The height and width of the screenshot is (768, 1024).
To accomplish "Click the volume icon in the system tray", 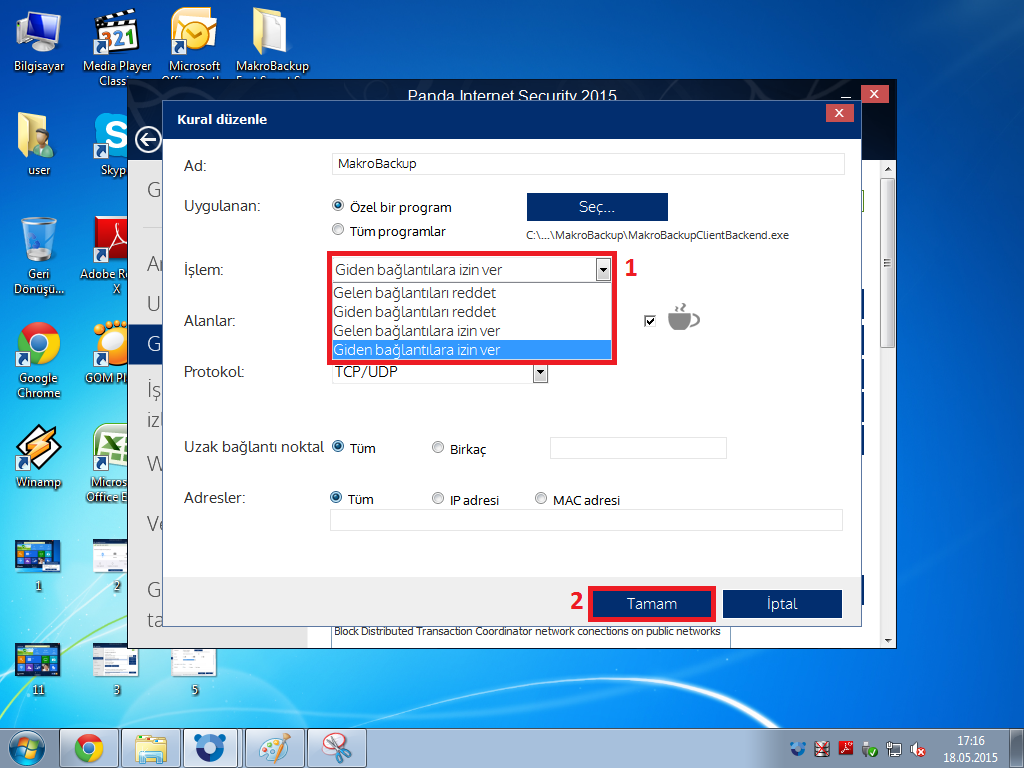I will (x=918, y=749).
